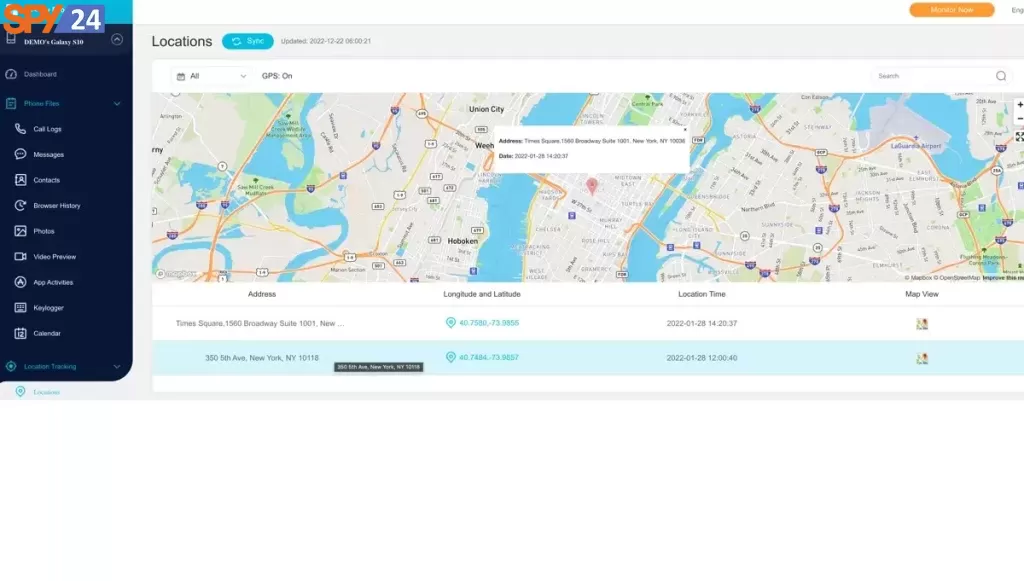Screen dimensions: 1024x581
Task: Click the GPS: On status label
Action: click(x=277, y=76)
